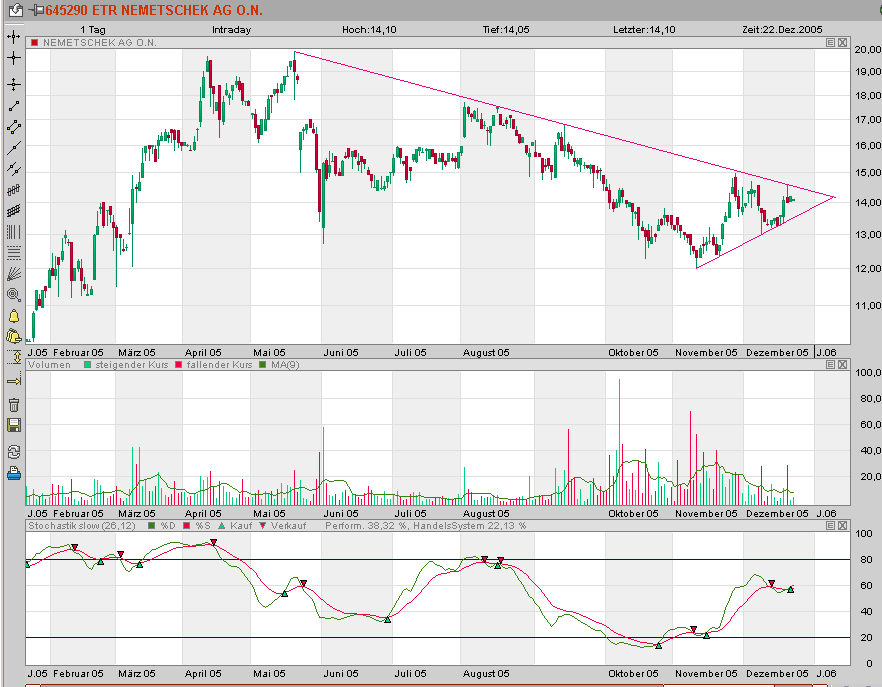Open the Intraday mode selector

pos(231,30)
